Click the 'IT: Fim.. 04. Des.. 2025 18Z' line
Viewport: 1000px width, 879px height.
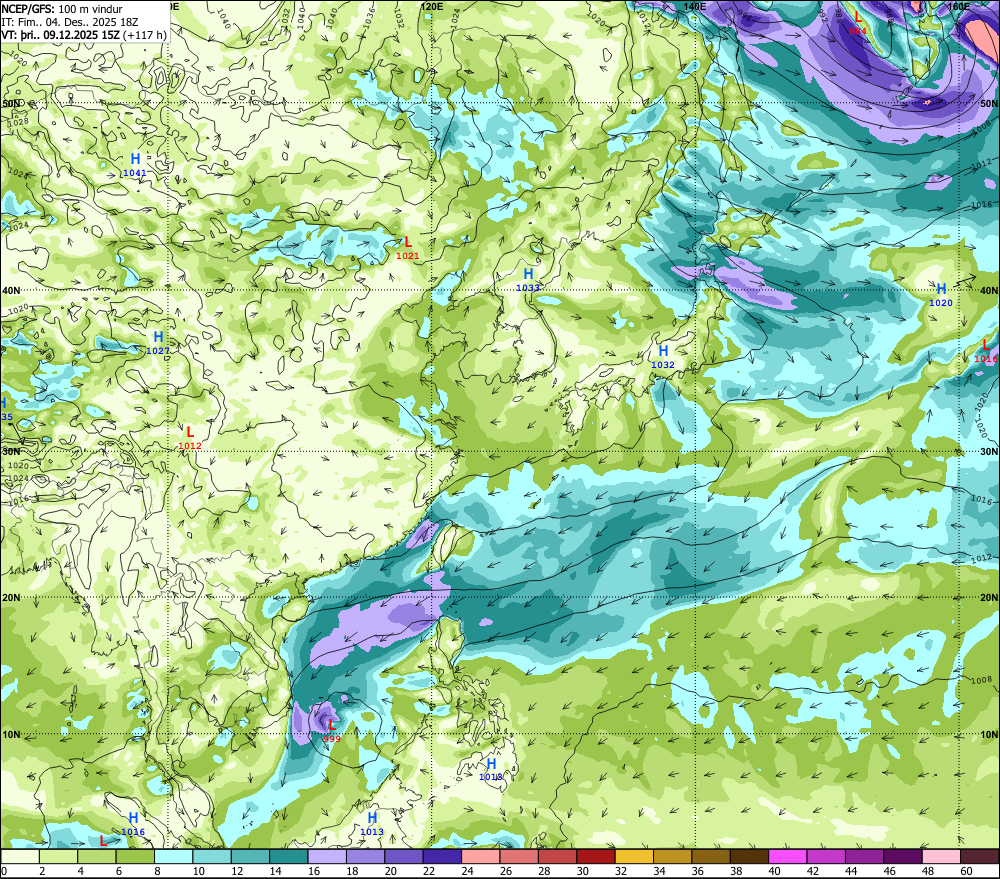click(x=70, y=22)
